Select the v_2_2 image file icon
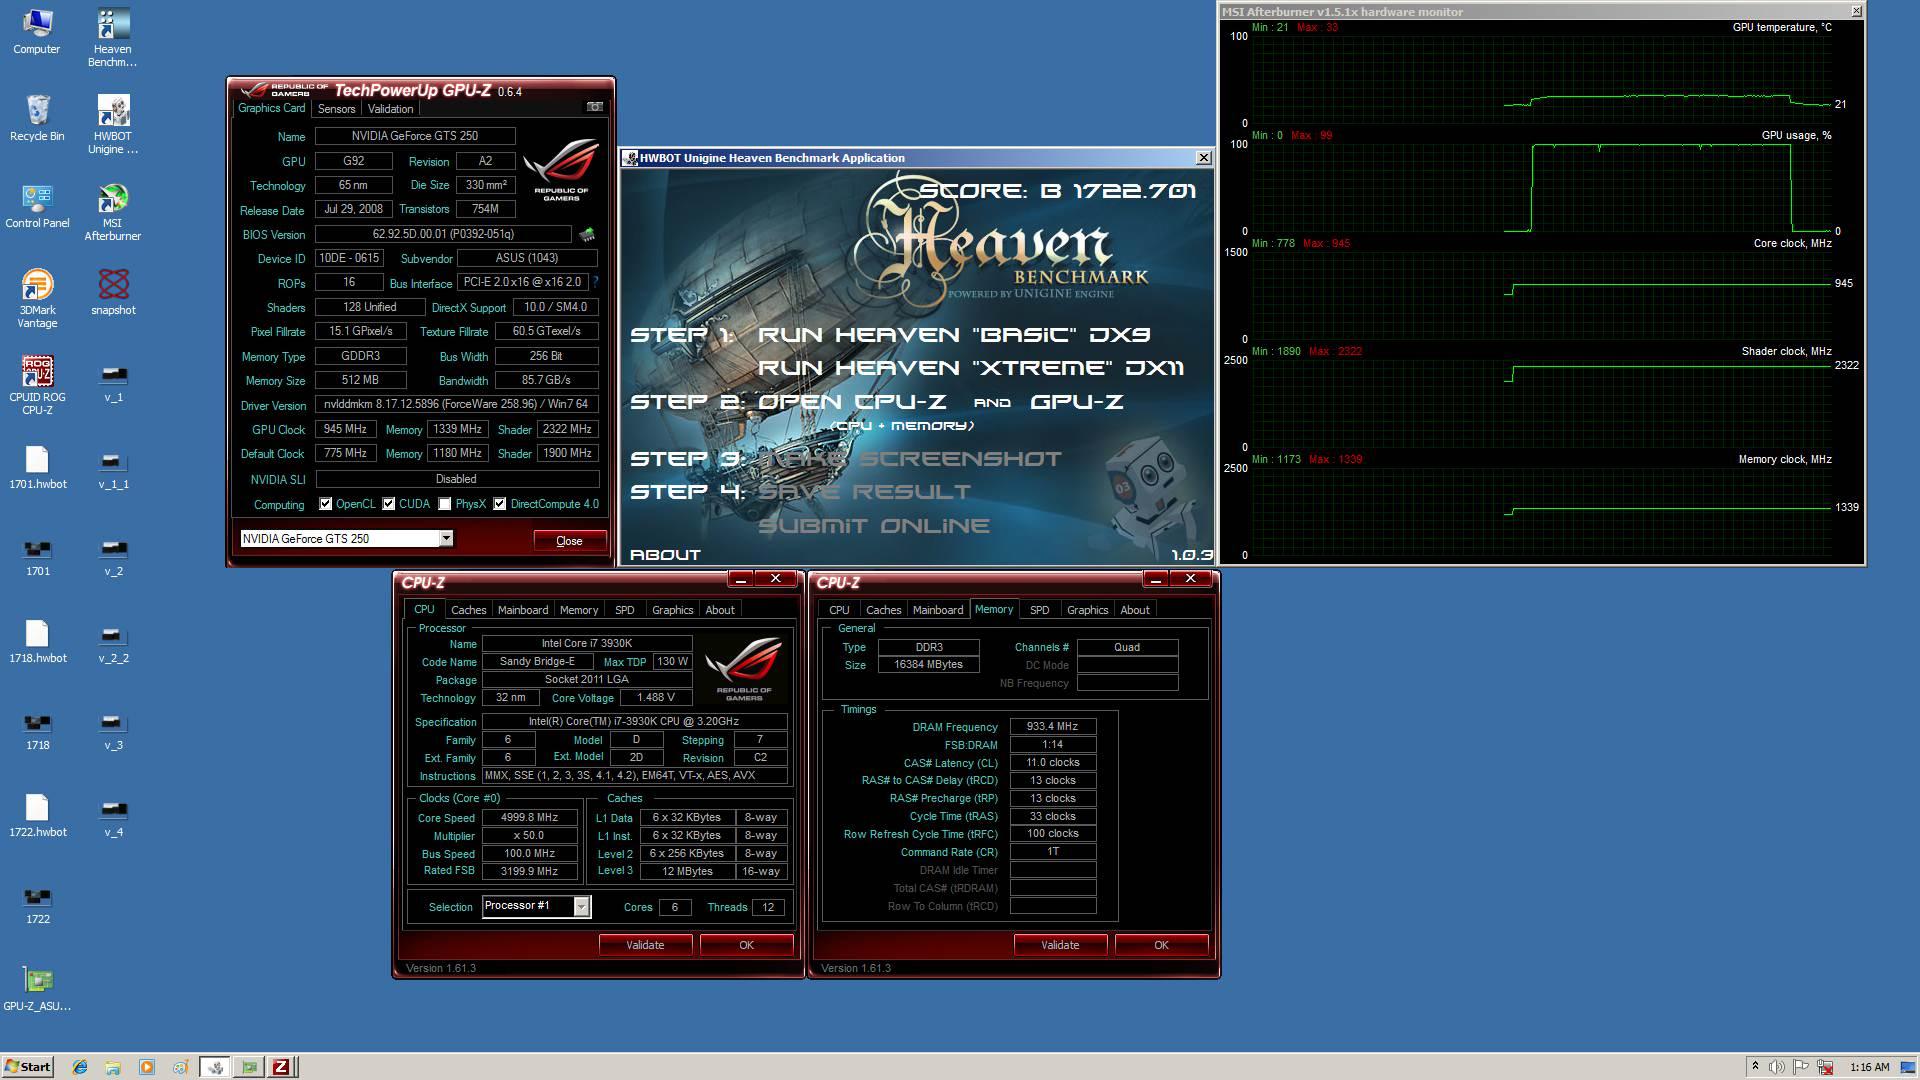 pyautogui.click(x=113, y=644)
